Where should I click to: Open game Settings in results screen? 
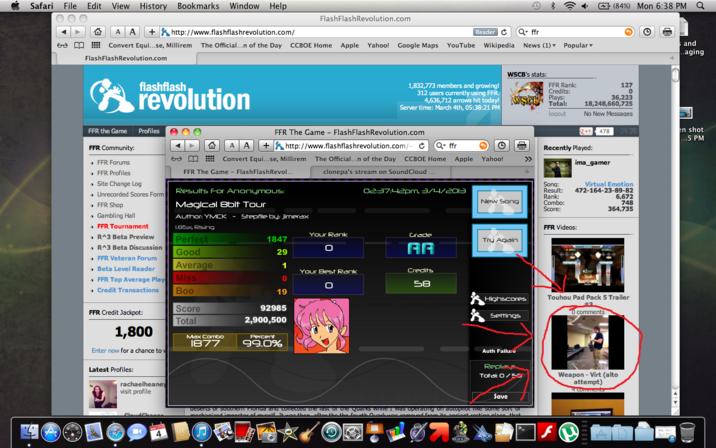click(x=499, y=316)
